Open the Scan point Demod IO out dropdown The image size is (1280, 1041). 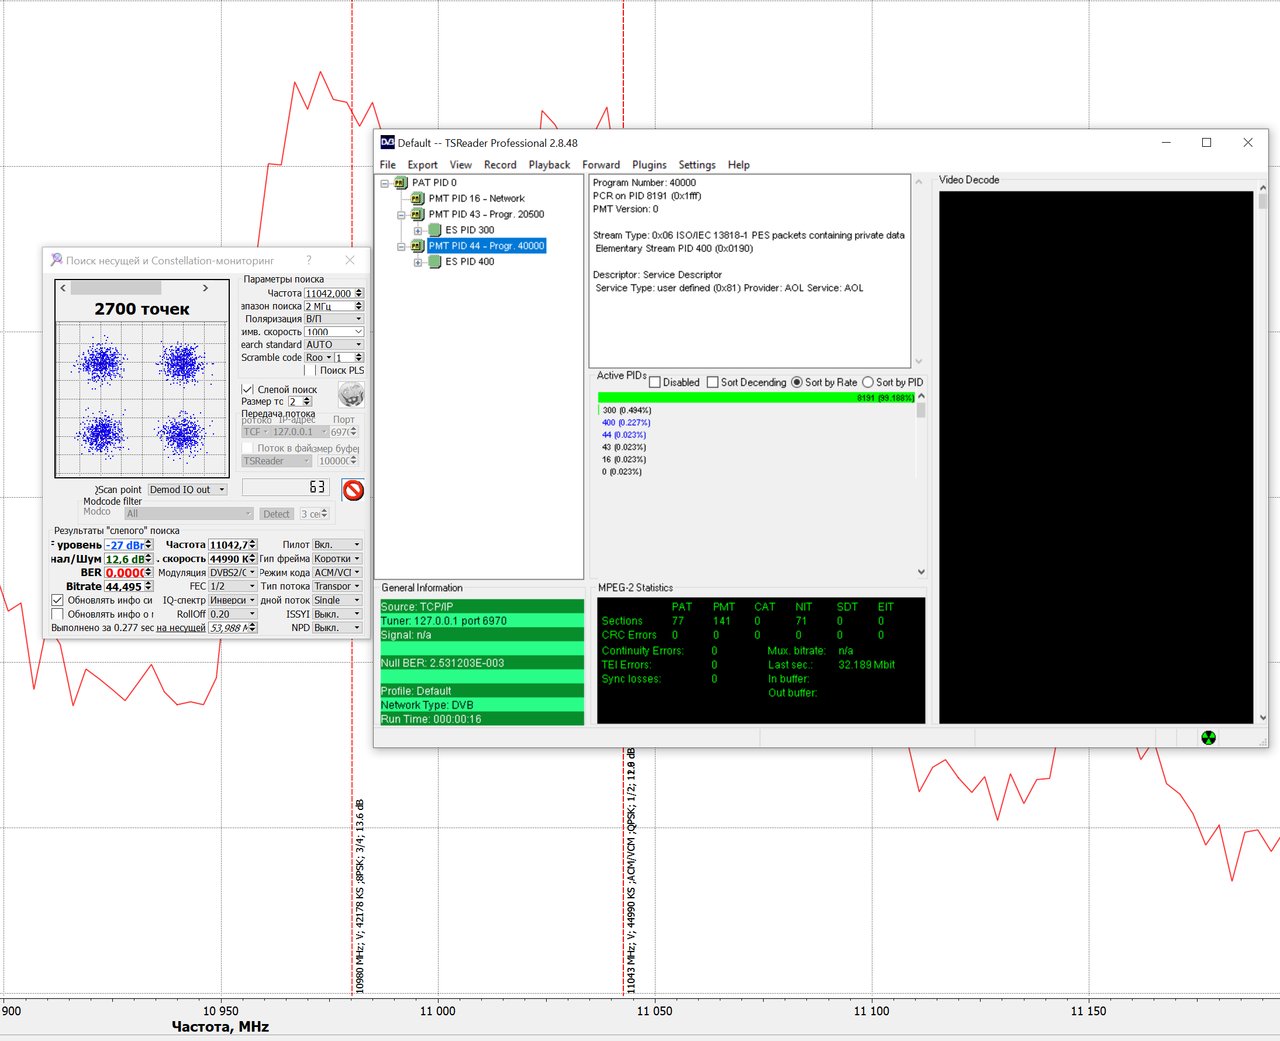187,490
